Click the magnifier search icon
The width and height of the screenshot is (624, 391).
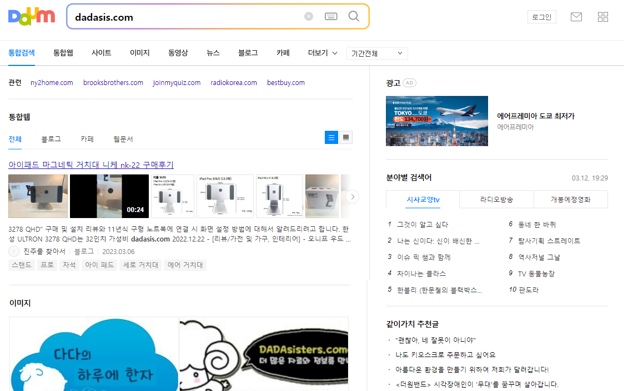click(353, 16)
